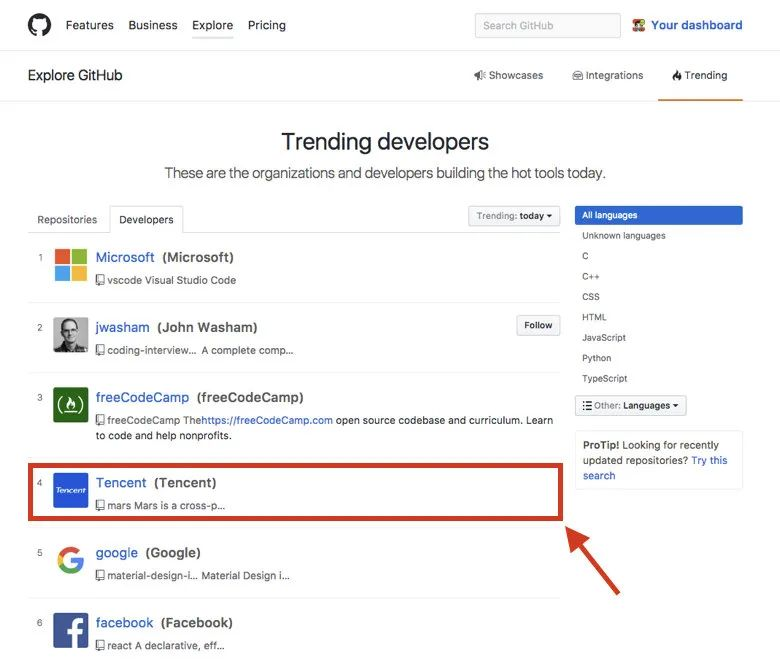This screenshot has height=664, width=780.
Task: Open the Pricing menu item
Action: pyautogui.click(x=267, y=25)
